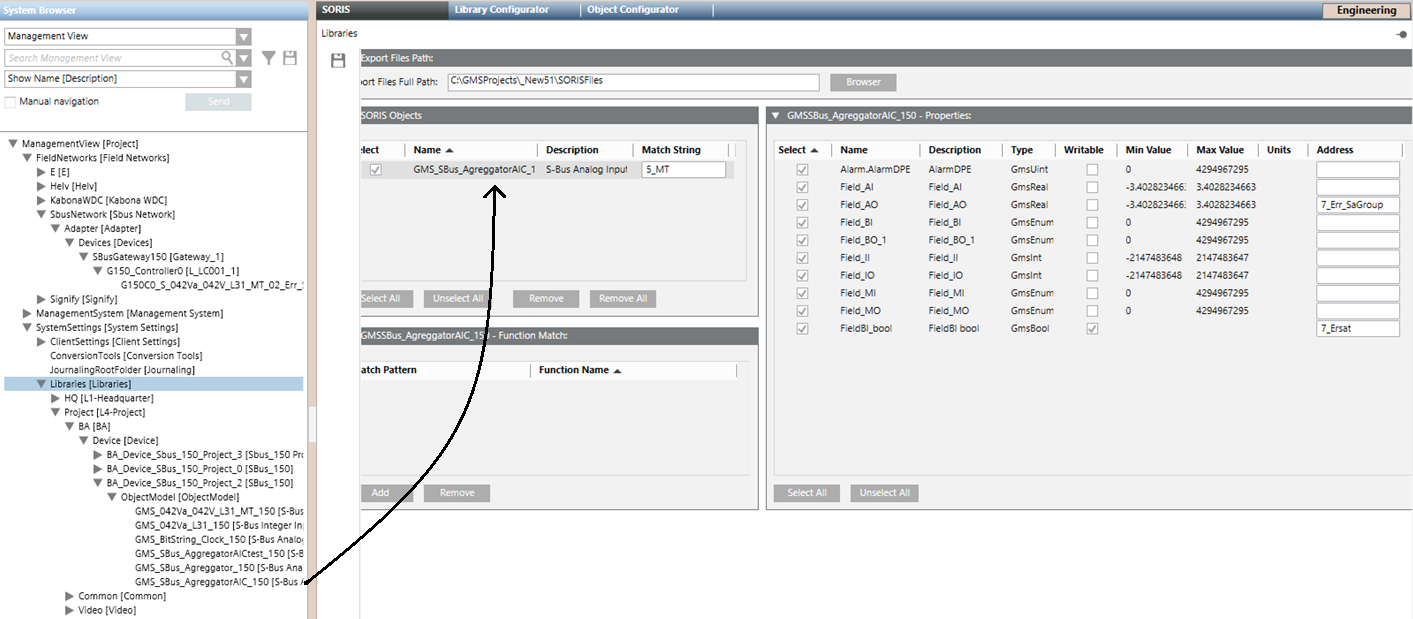Switch to the Object Configurator tab
The height and width of the screenshot is (619, 1413).
[632, 10]
